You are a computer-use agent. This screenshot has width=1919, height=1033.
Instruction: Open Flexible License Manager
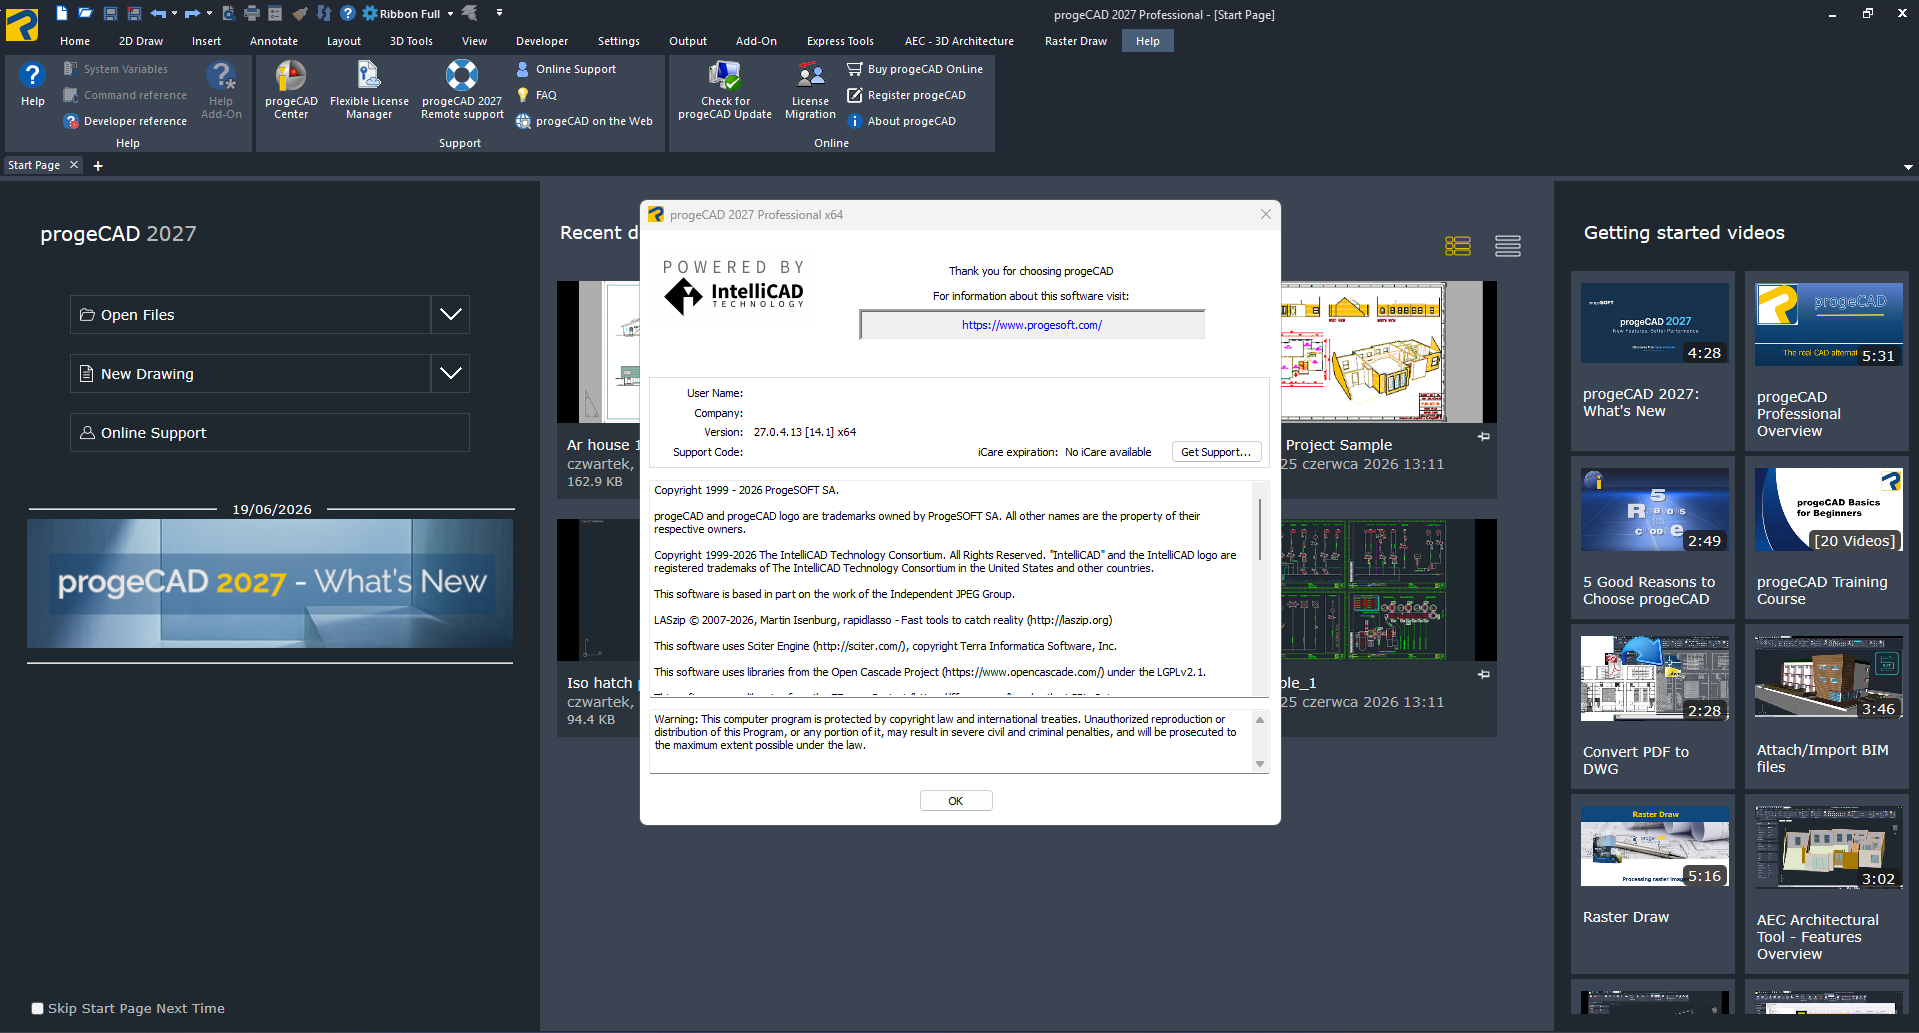coord(369,90)
